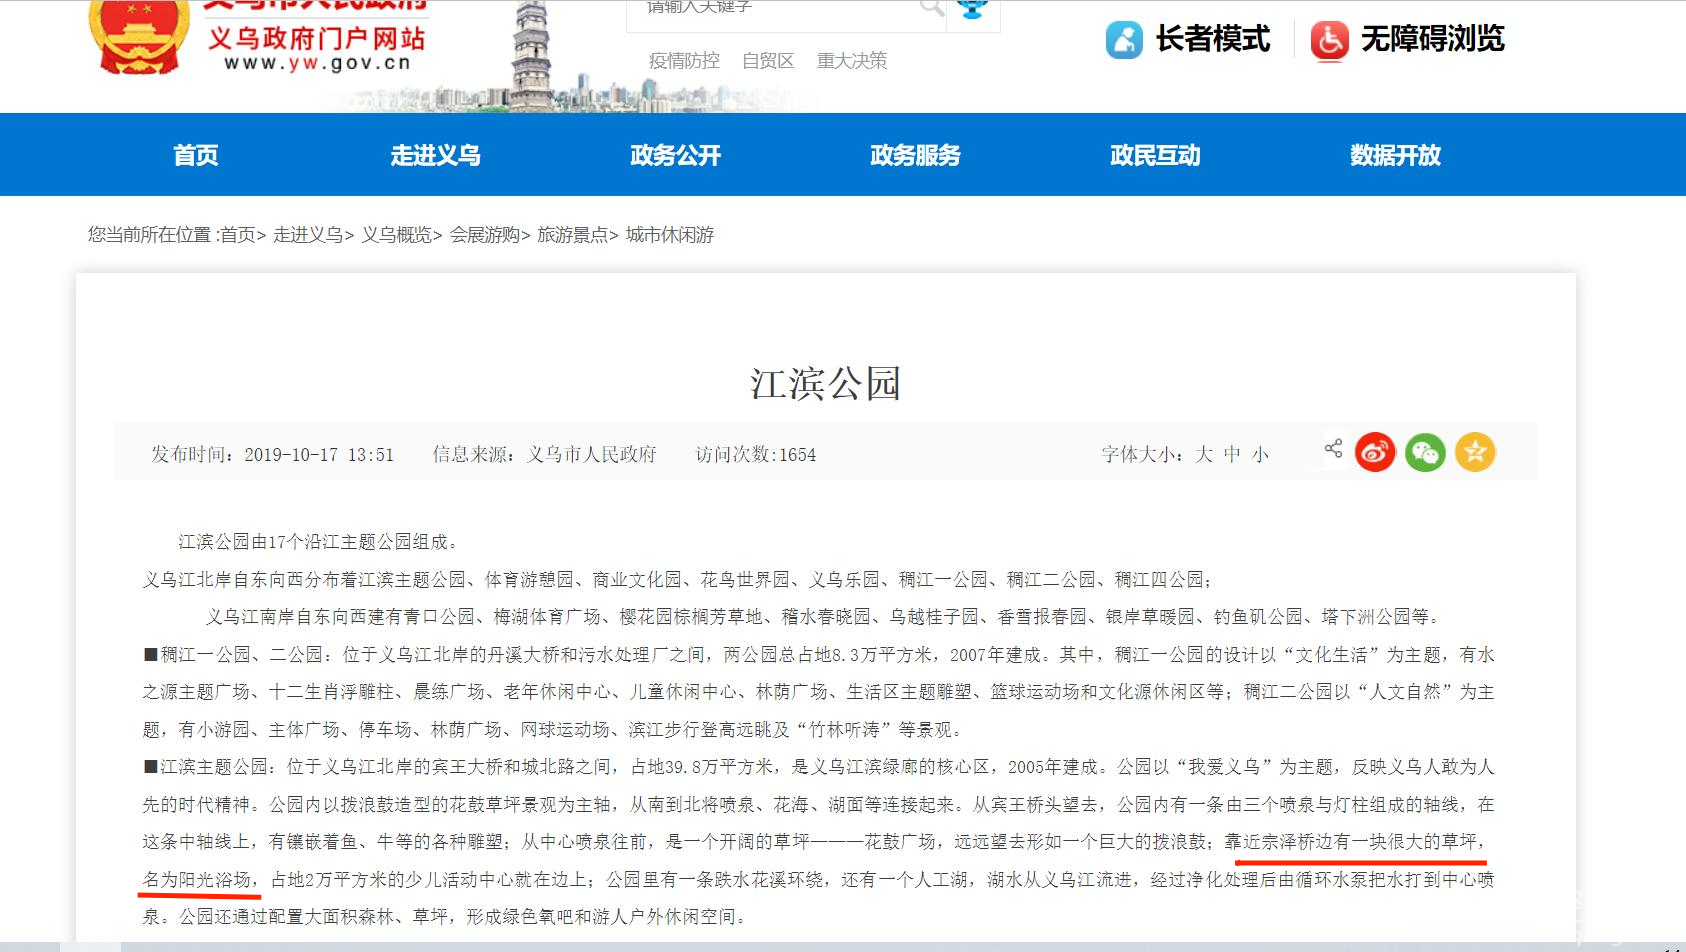The height and width of the screenshot is (952, 1686).
Task: Click the 疫情防控 quick link
Action: 684,61
